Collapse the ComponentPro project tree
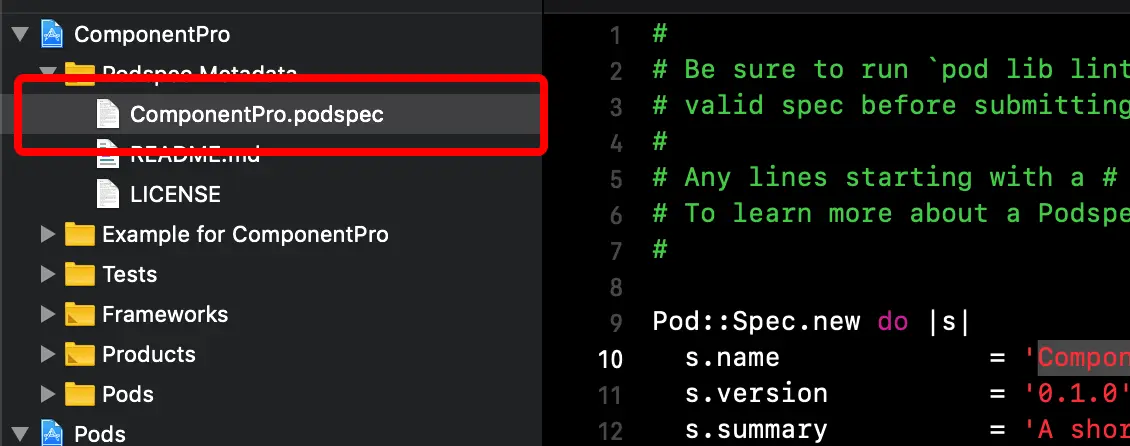Image resolution: width=1130 pixels, height=446 pixels. click(18, 35)
